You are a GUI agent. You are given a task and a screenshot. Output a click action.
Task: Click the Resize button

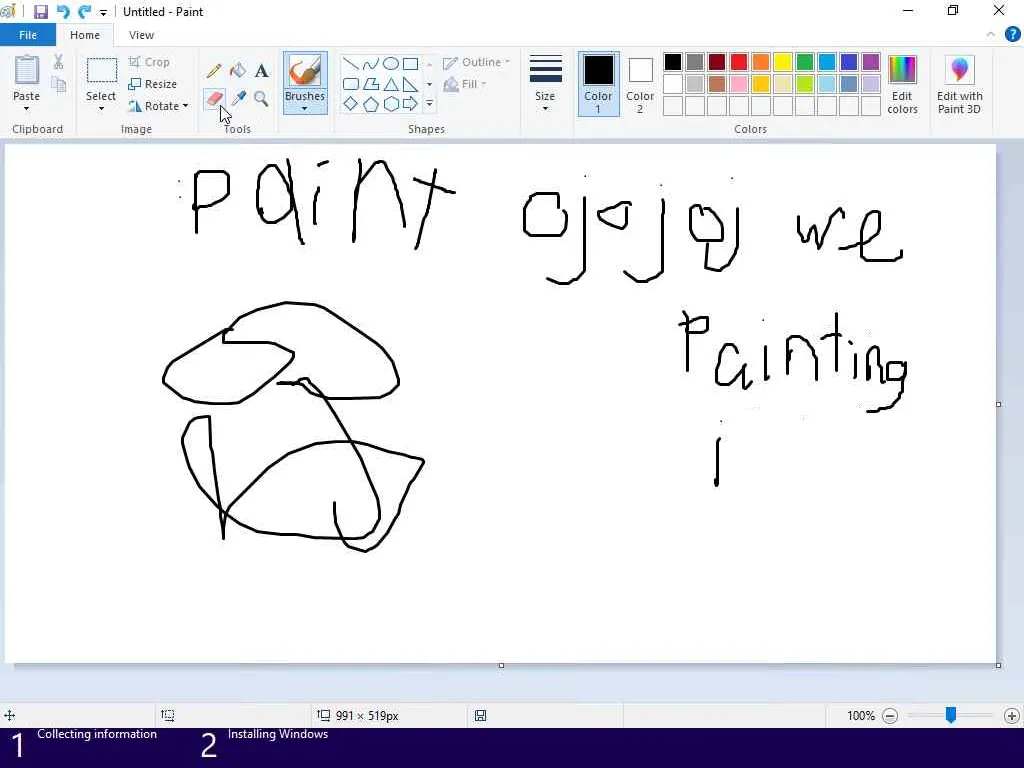(152, 84)
